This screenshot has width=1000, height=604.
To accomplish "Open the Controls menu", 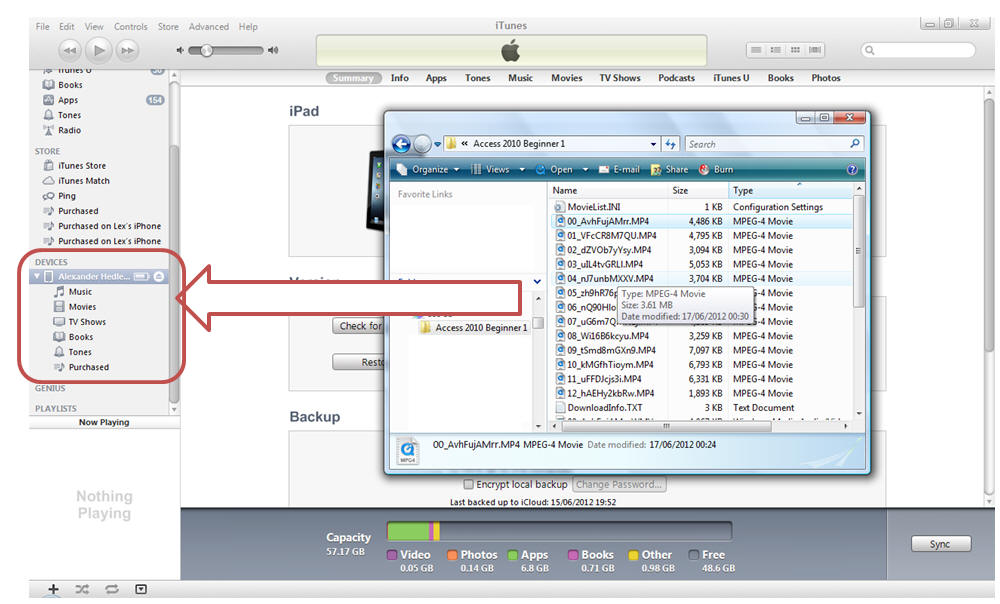I will pyautogui.click(x=131, y=27).
